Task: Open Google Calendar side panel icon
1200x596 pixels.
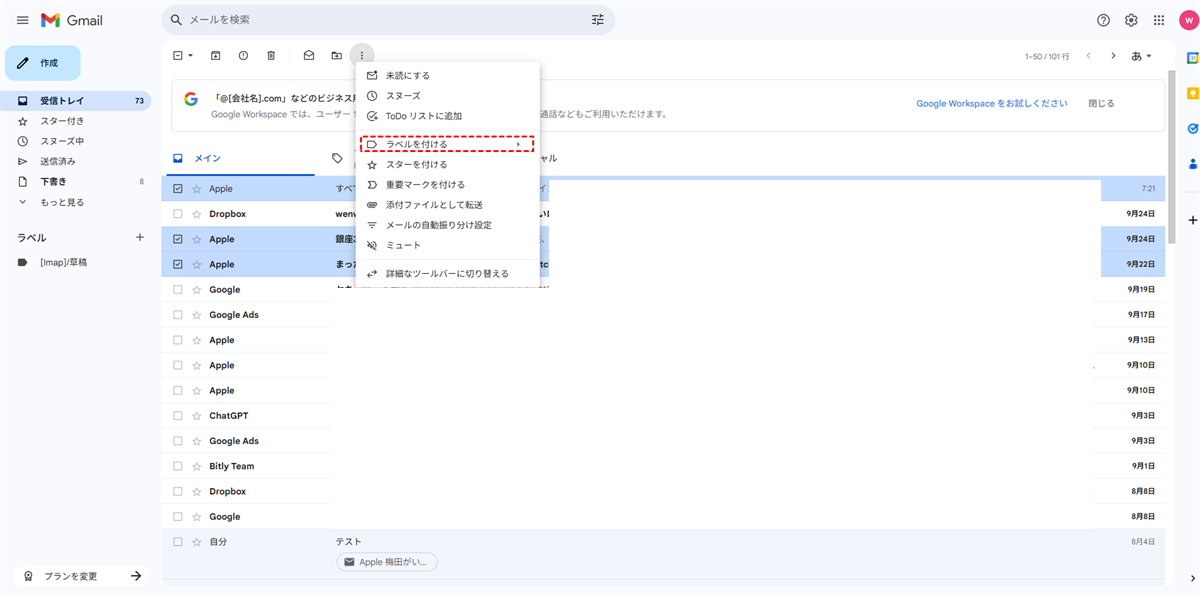Action: pyautogui.click(x=1192, y=58)
